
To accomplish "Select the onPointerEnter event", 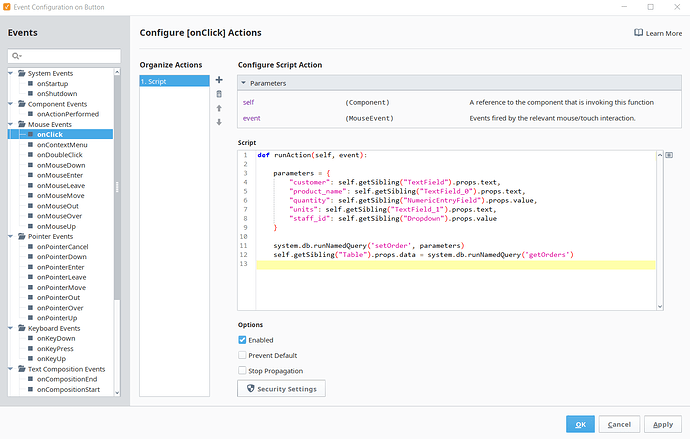I will click(60, 267).
